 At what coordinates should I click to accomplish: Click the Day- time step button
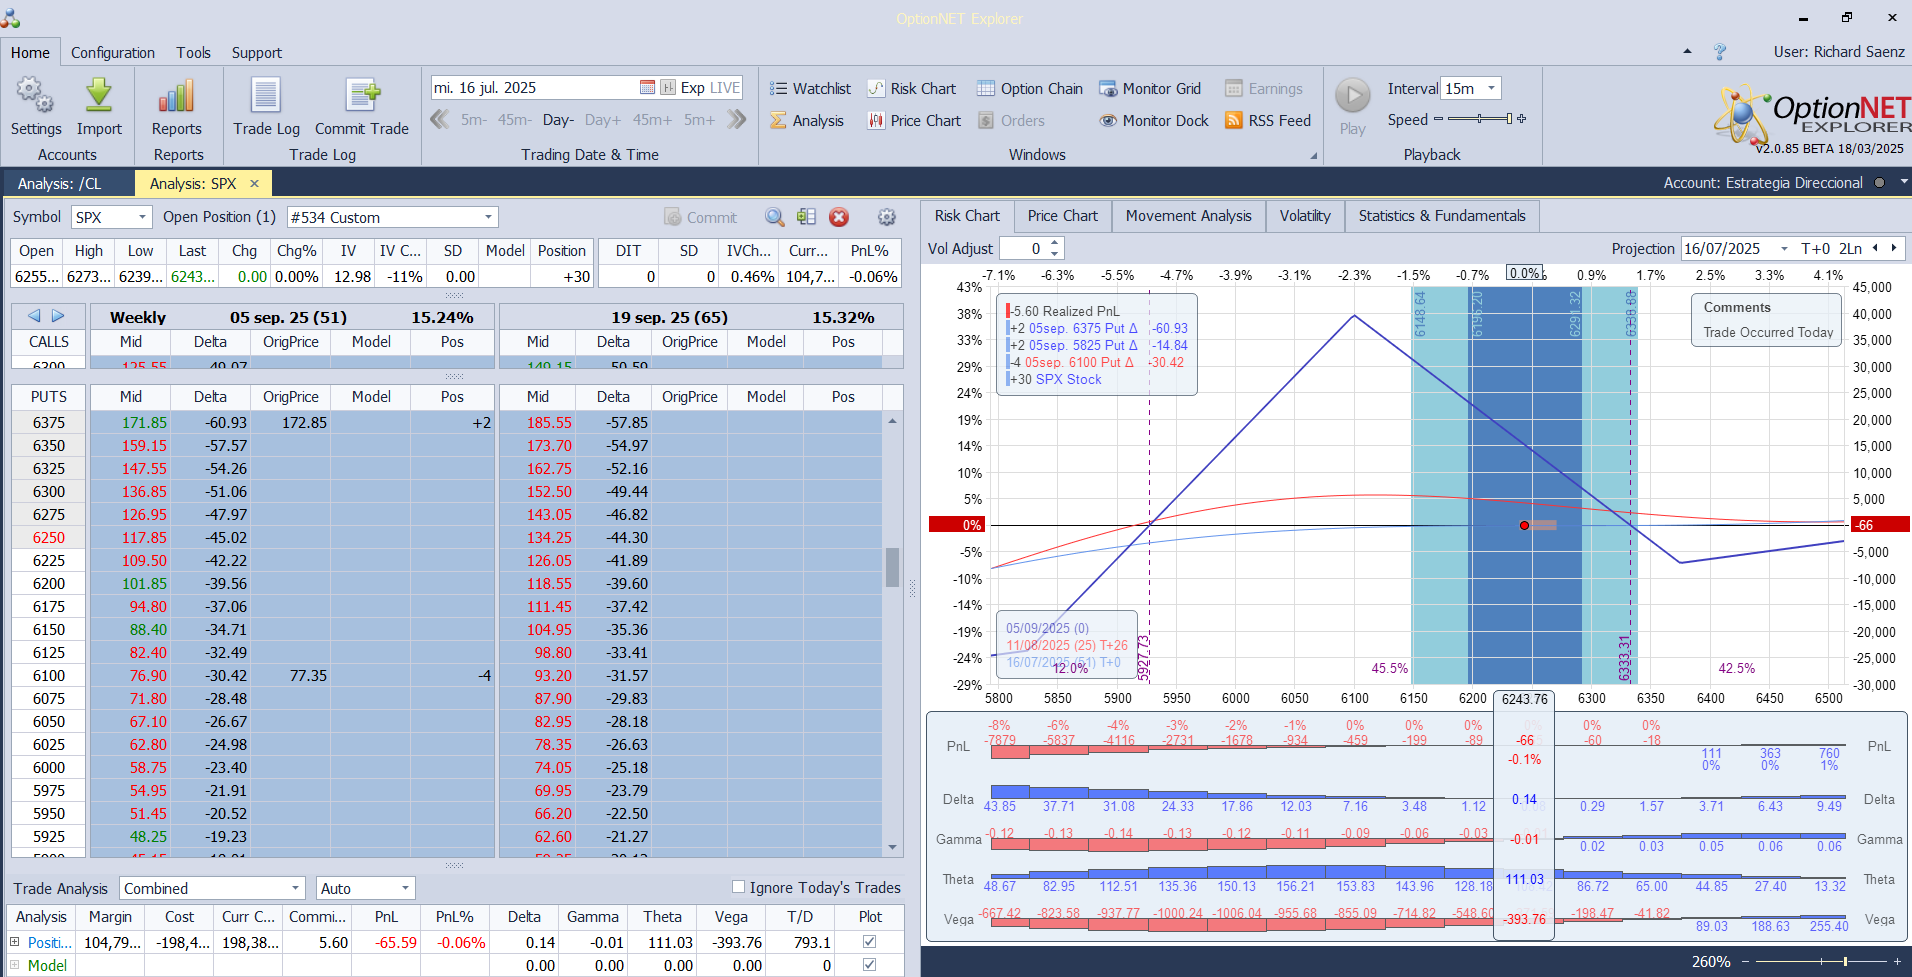pos(558,120)
